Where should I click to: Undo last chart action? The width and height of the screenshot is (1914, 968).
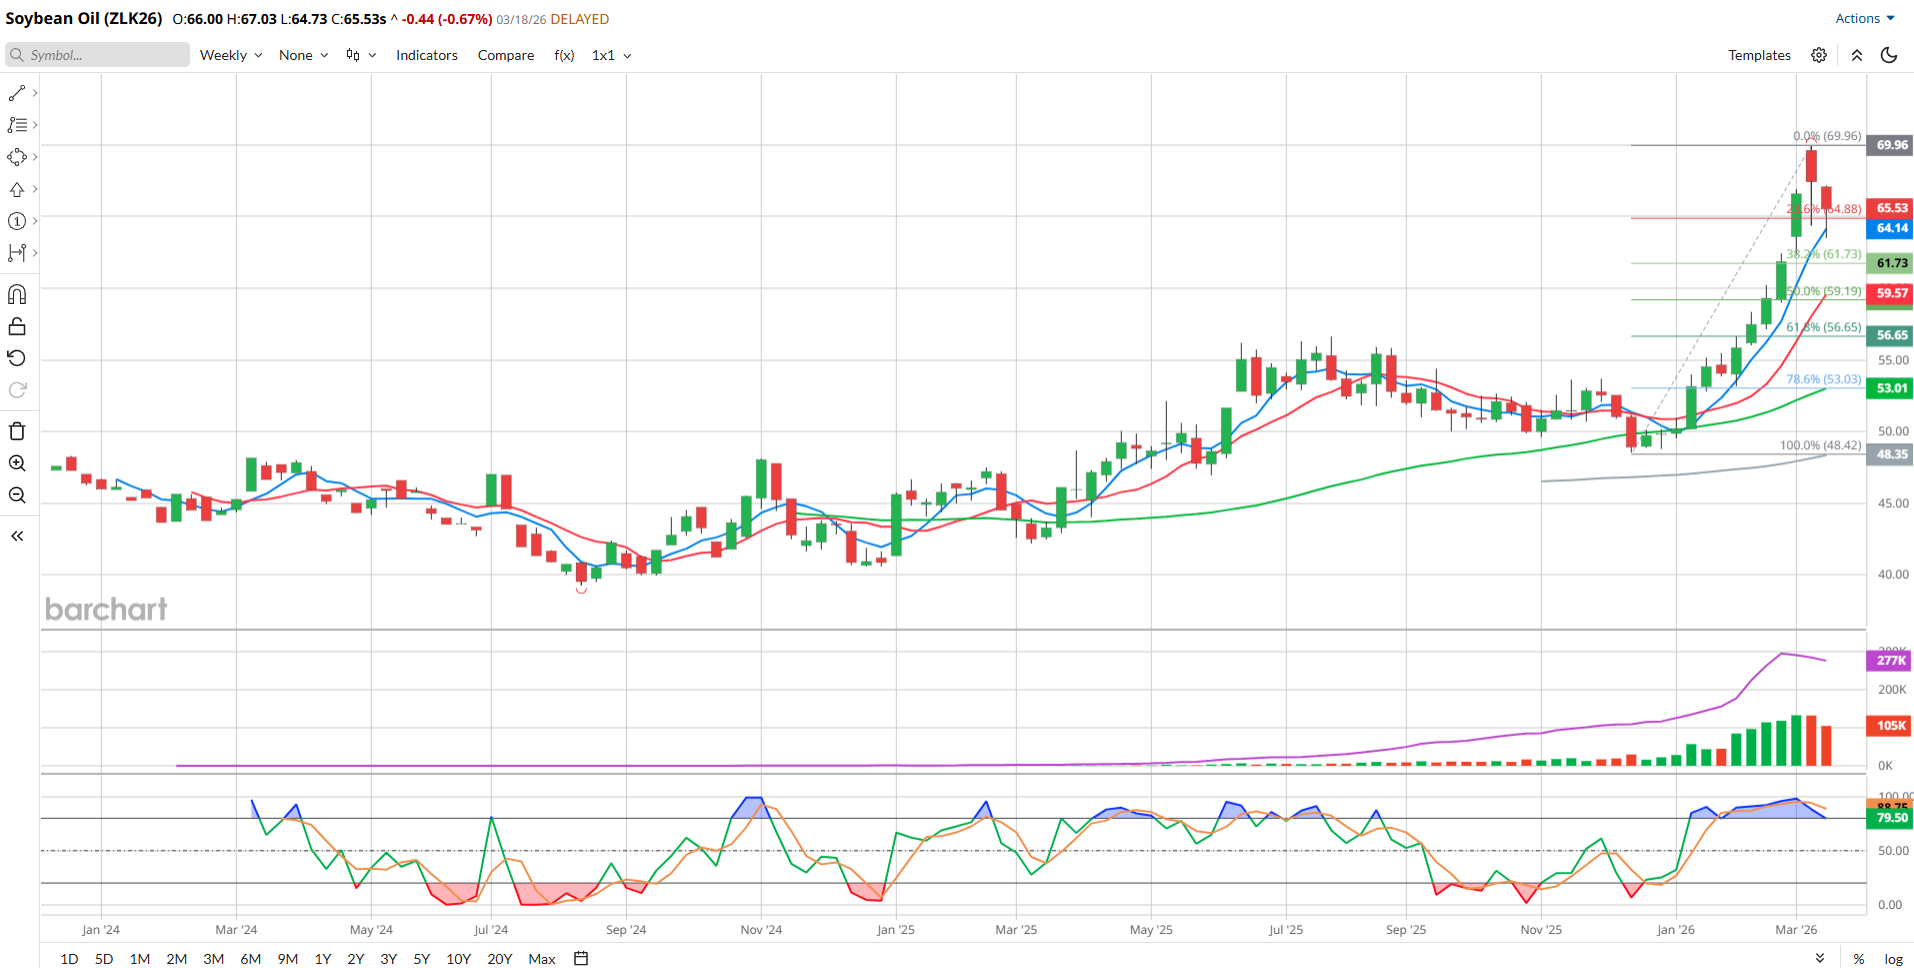coord(17,358)
